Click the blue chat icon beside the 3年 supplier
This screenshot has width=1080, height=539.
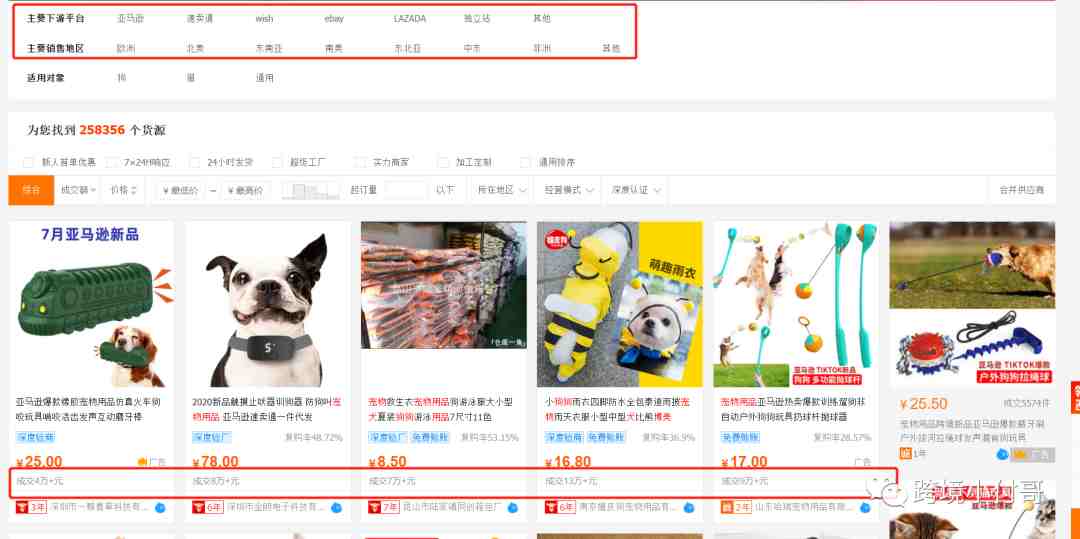click(160, 508)
